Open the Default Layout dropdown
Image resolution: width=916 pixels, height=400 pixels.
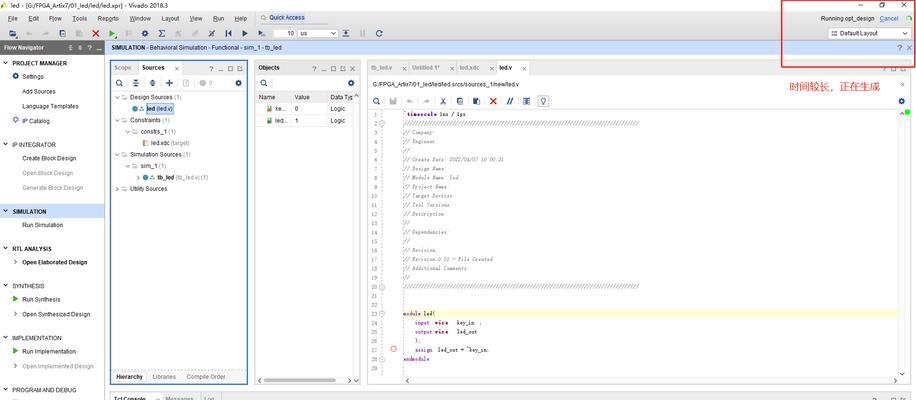tap(869, 34)
